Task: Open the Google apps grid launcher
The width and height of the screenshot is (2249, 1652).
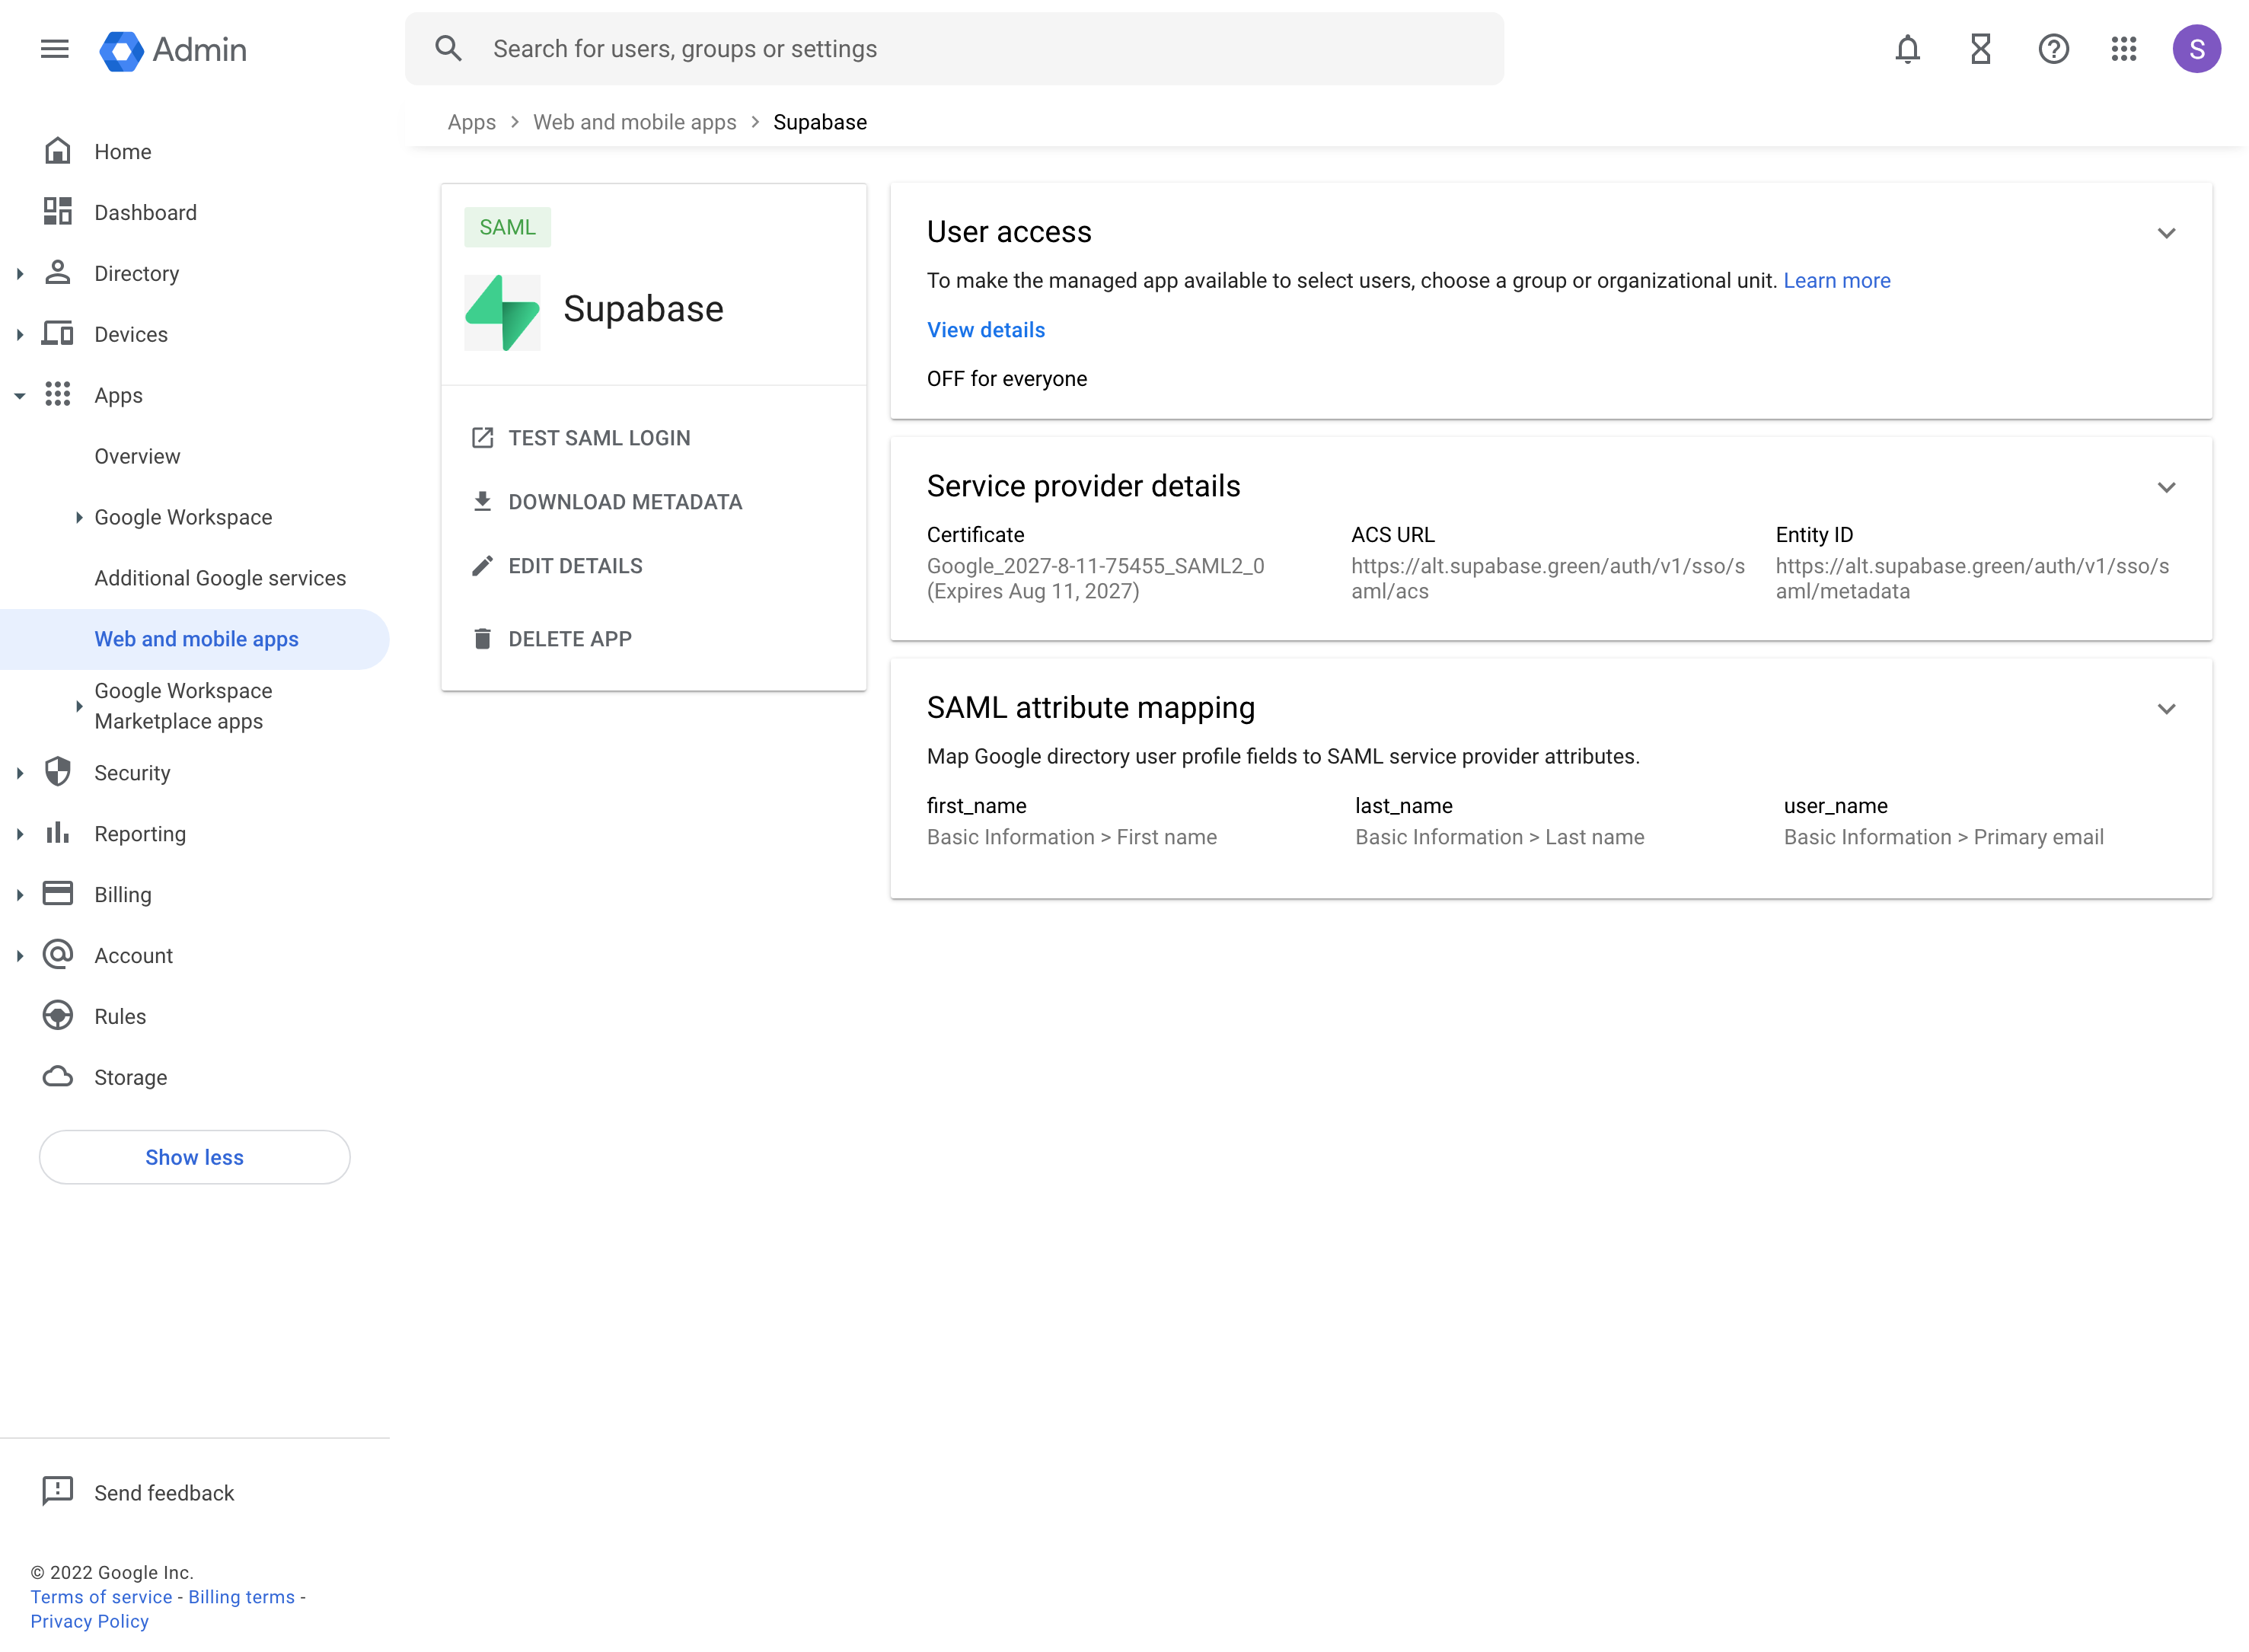Action: coord(2125,49)
